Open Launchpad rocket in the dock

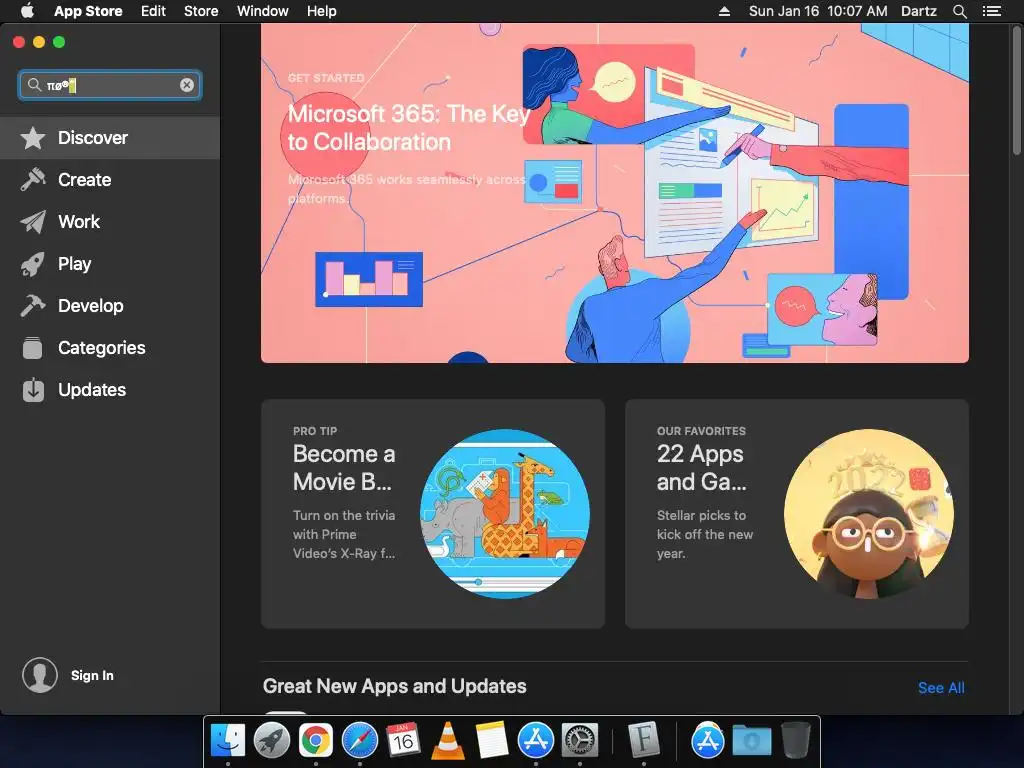click(x=272, y=741)
